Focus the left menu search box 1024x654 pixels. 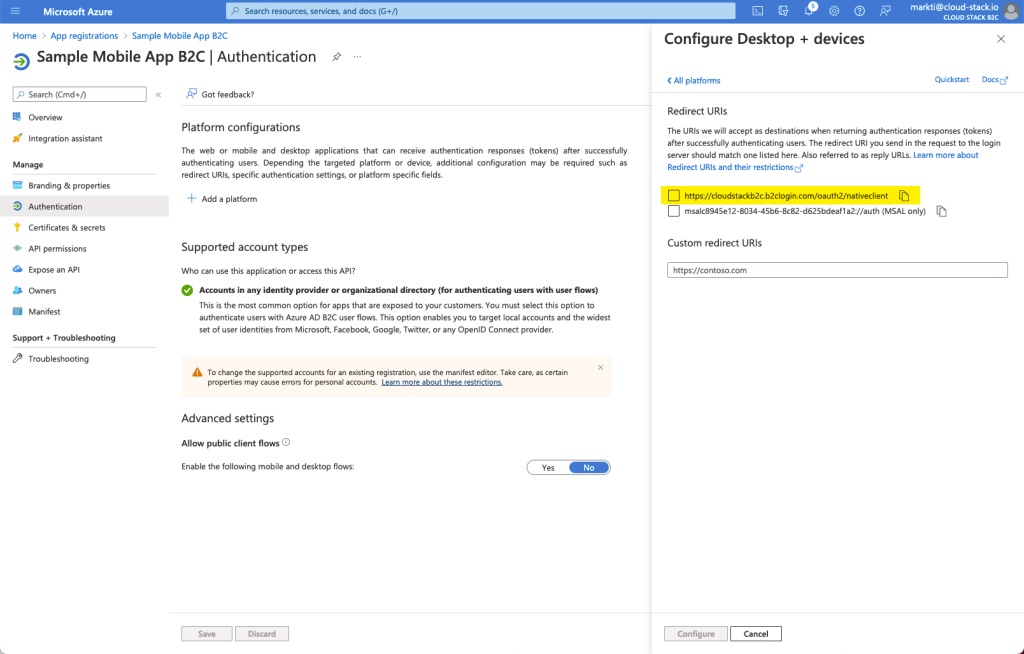[80, 94]
